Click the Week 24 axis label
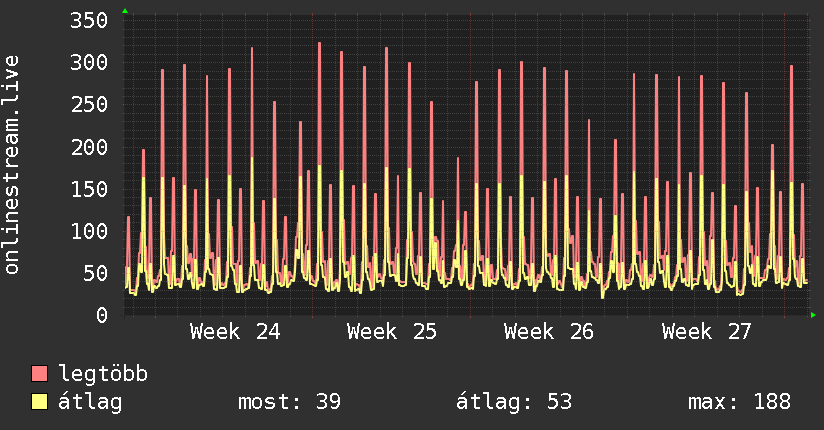The width and height of the screenshot is (824, 430). point(235,332)
